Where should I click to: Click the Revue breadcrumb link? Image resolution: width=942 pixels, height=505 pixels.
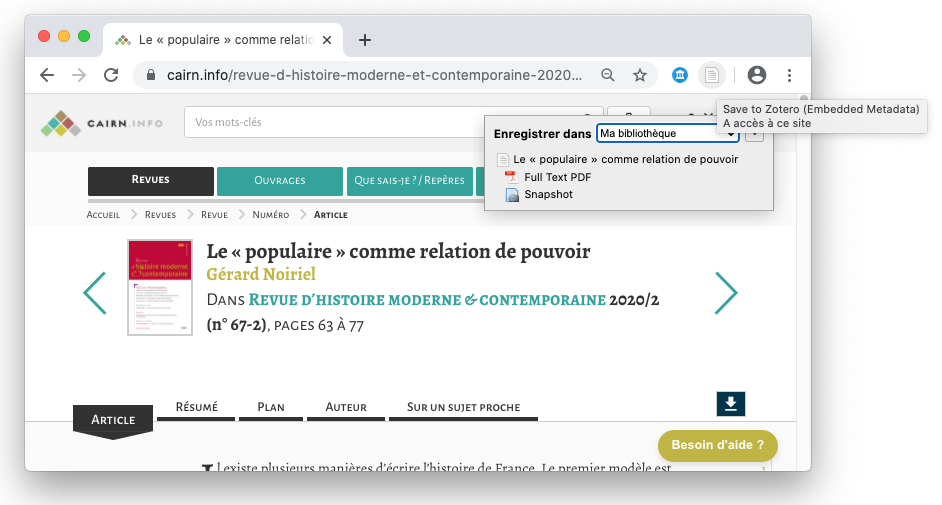point(214,215)
